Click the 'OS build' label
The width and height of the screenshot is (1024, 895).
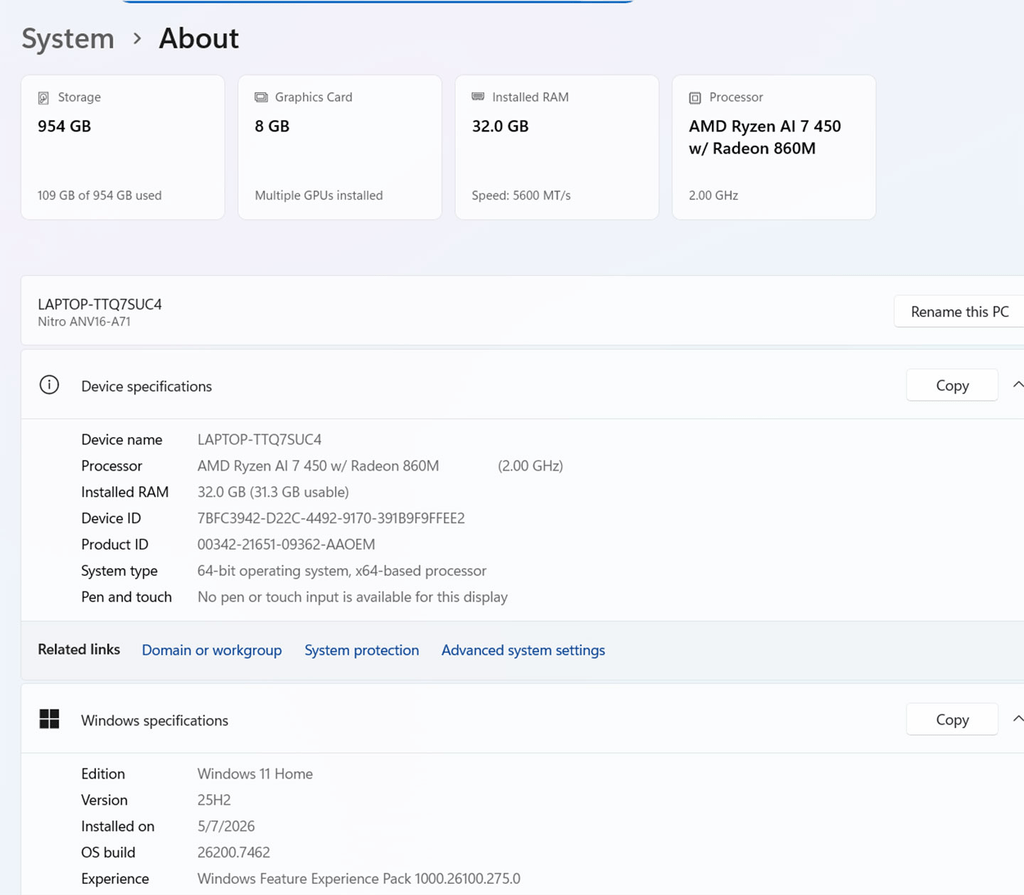coord(108,852)
